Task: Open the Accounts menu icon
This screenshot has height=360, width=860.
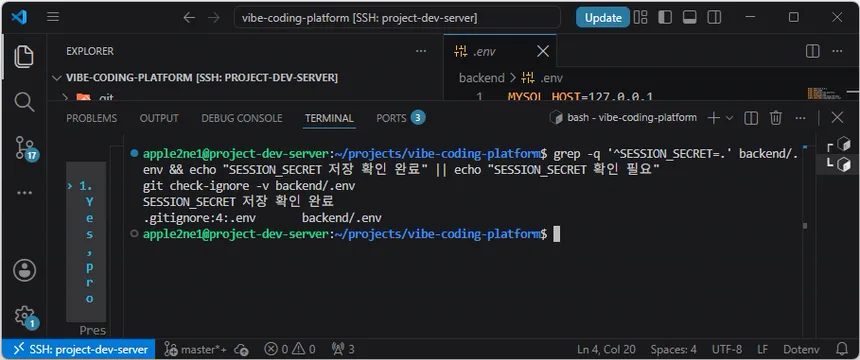Action: (x=24, y=271)
